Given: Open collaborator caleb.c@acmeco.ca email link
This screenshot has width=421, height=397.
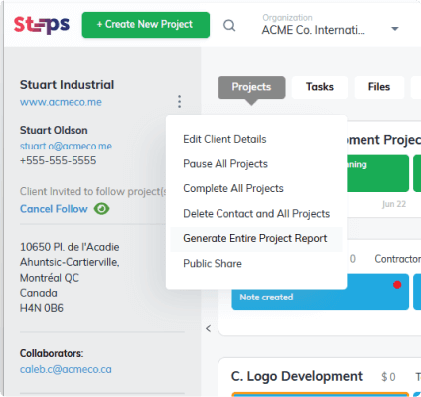Looking at the screenshot, I should [66, 369].
